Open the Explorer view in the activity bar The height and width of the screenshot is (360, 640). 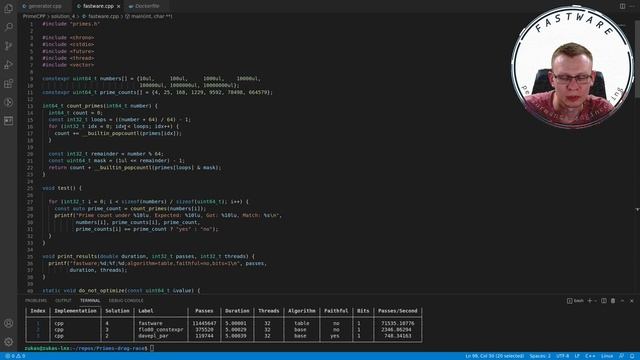[8, 8]
